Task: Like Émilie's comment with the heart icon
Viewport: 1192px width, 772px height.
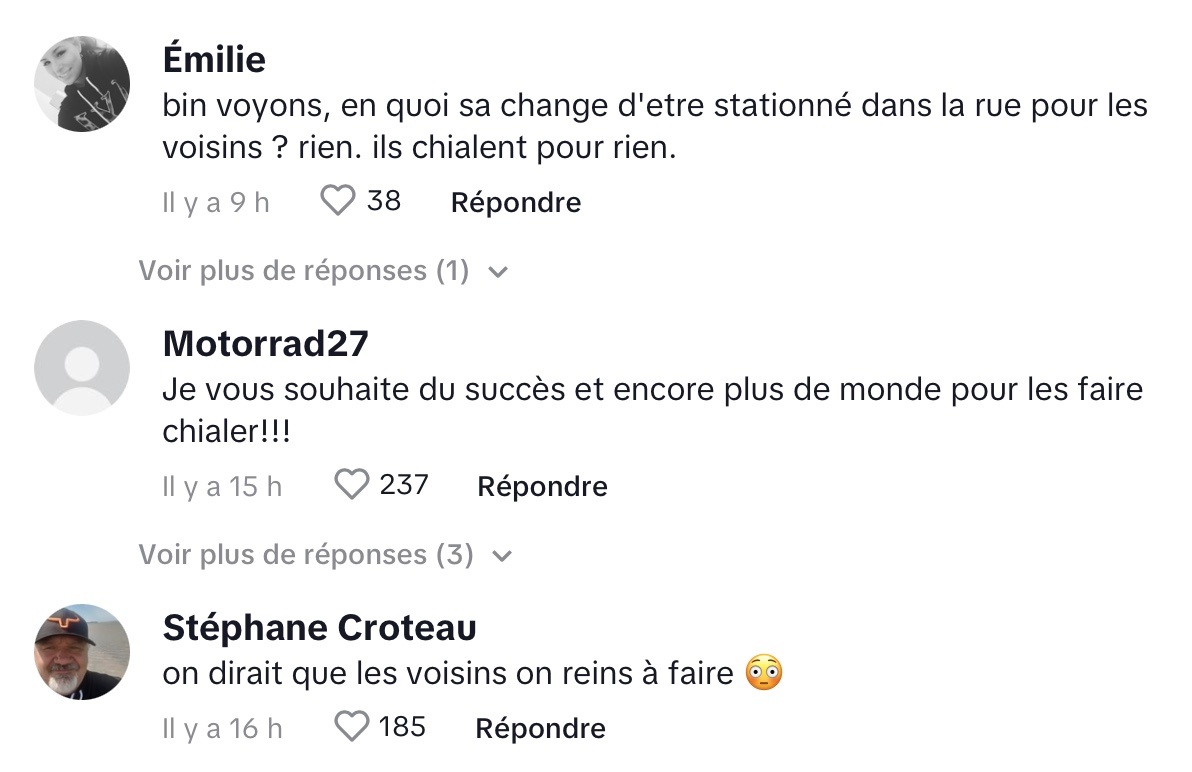Action: (338, 201)
